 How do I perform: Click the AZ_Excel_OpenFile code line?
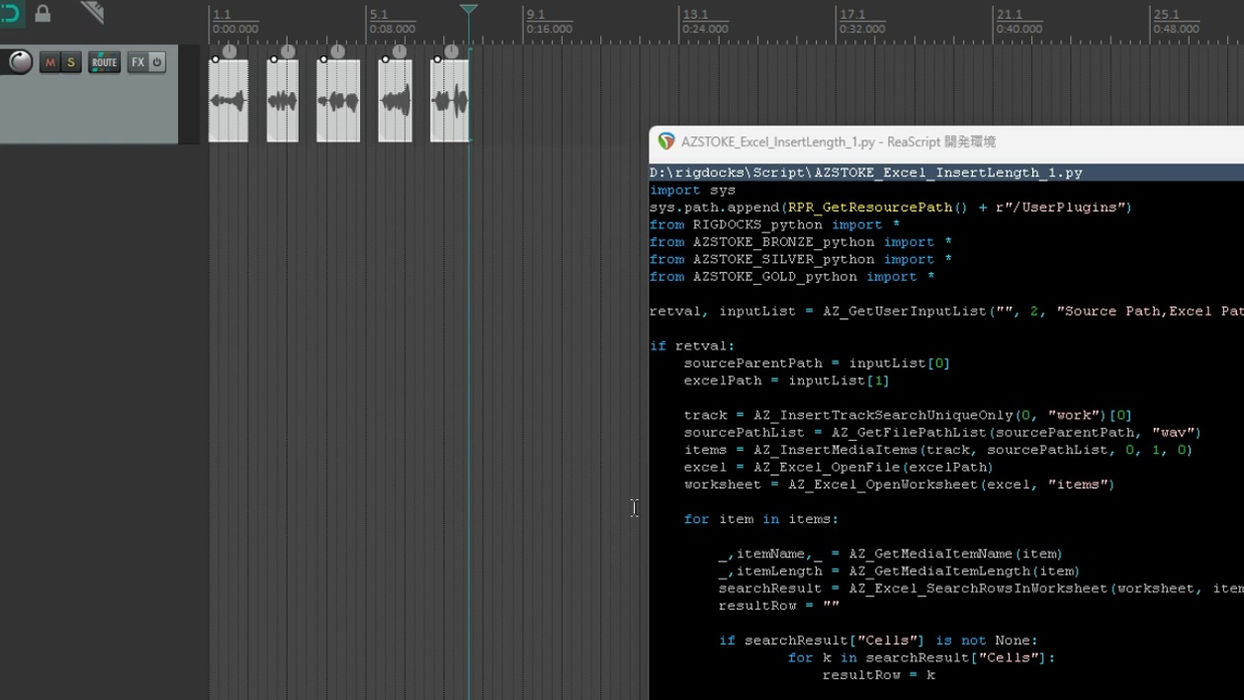[x=838, y=467]
